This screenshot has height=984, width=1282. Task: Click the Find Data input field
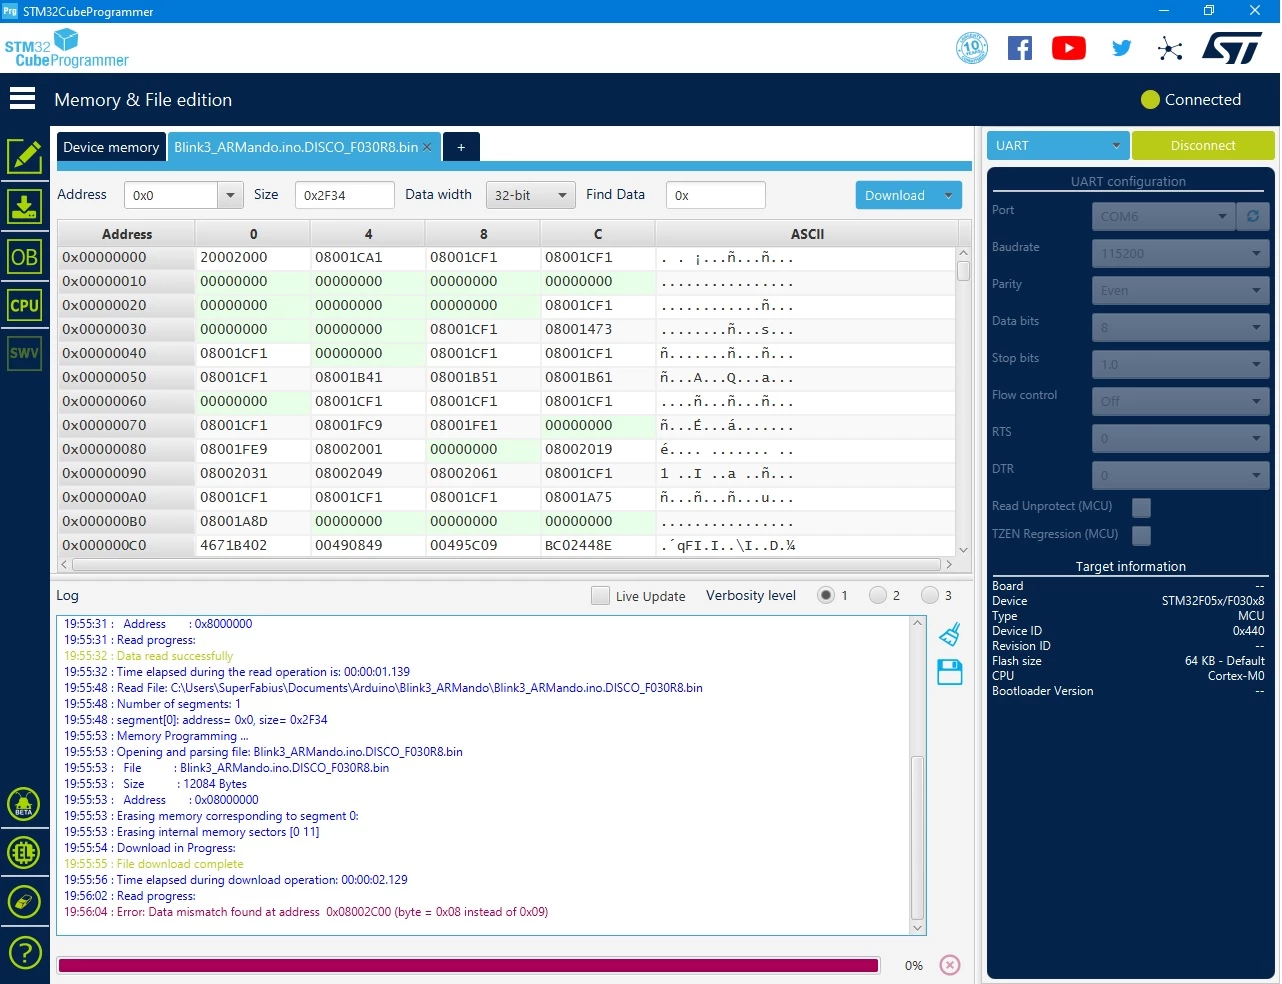(x=716, y=195)
